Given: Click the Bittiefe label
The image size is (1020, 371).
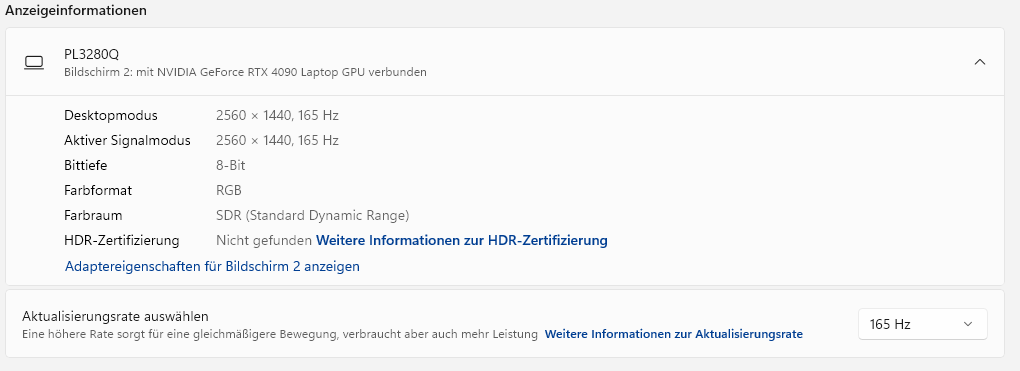Looking at the screenshot, I should pyautogui.click(x=85, y=165).
